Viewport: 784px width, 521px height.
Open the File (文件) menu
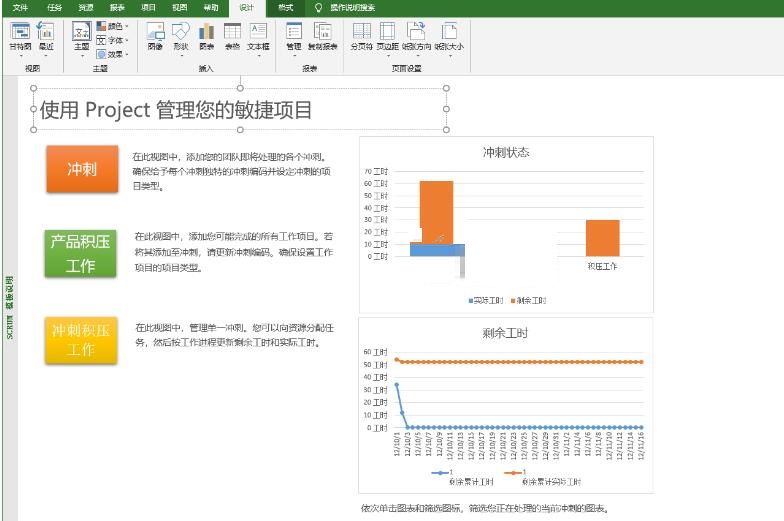click(20, 8)
